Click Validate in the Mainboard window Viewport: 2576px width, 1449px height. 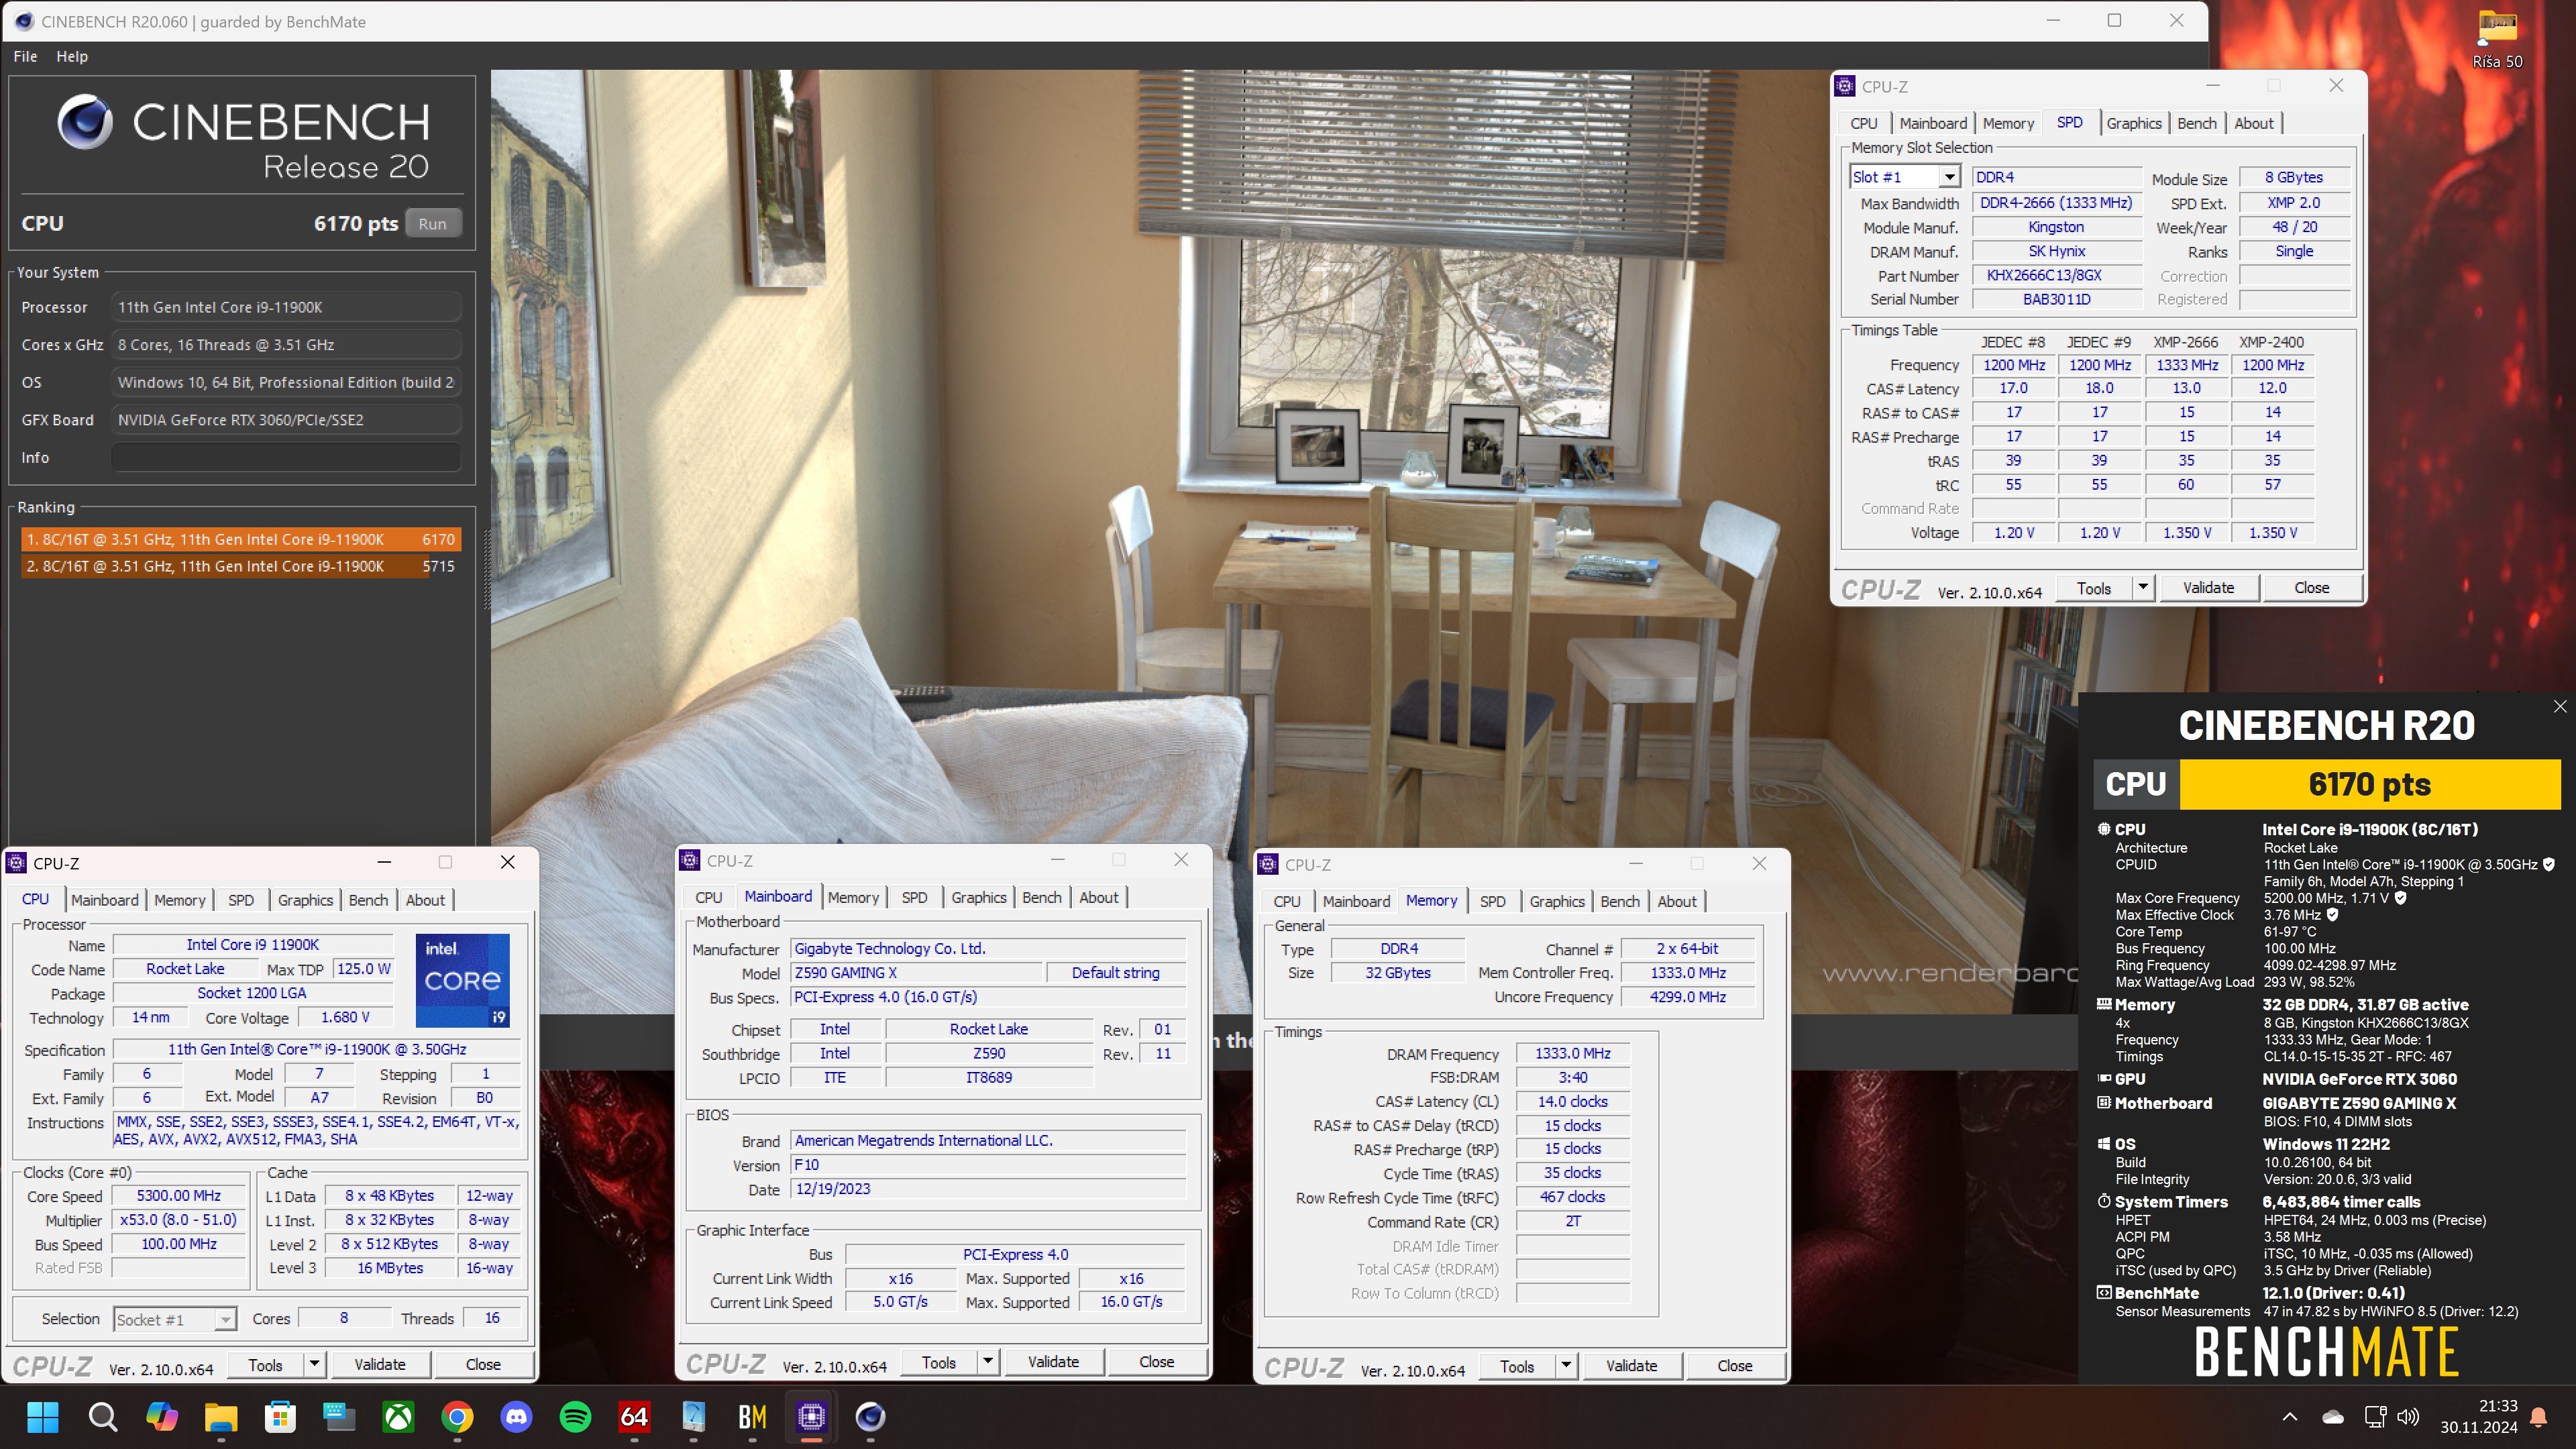1053,1362
